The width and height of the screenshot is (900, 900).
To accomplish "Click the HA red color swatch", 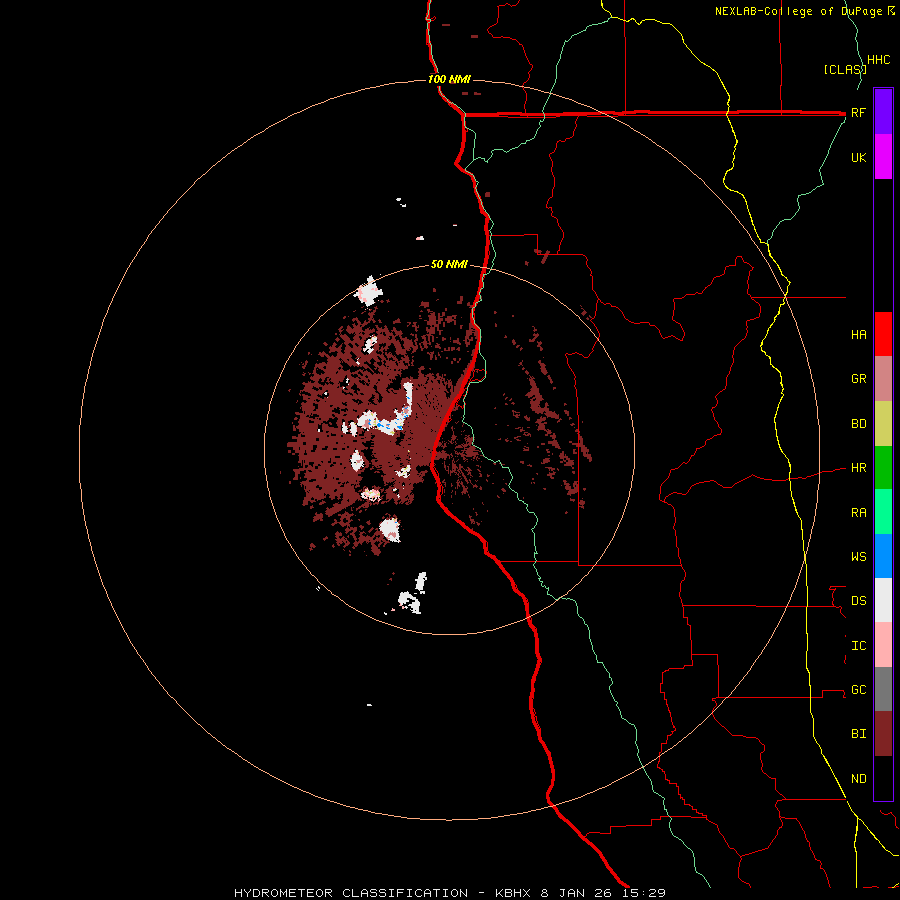I will pos(883,334).
